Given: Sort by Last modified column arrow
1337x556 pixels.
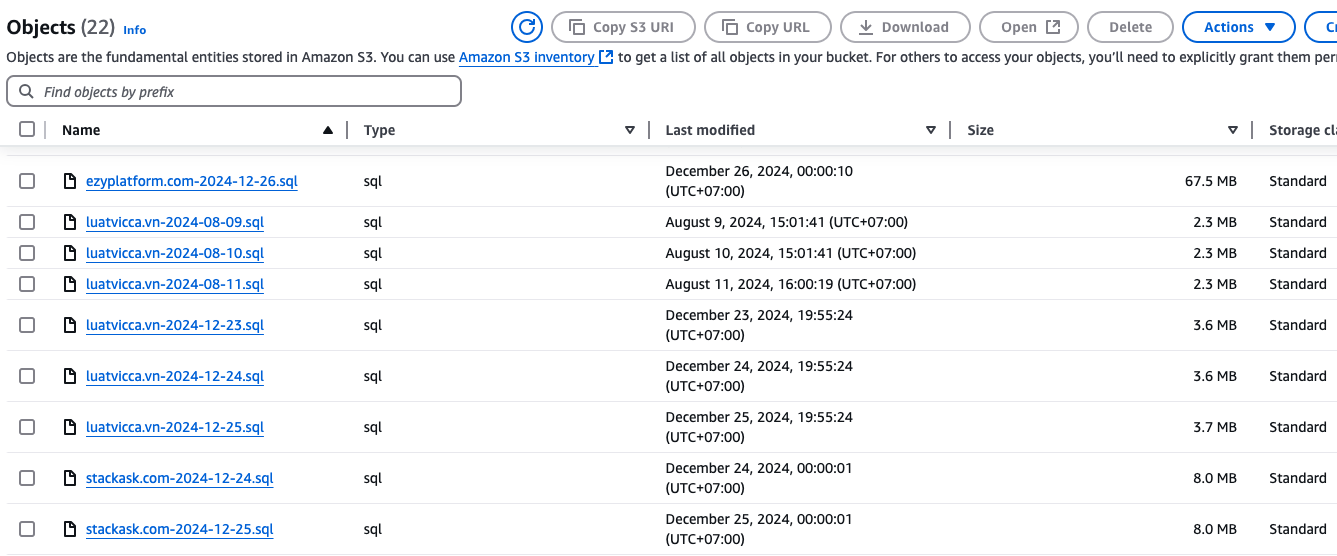Looking at the screenshot, I should (x=931, y=130).
